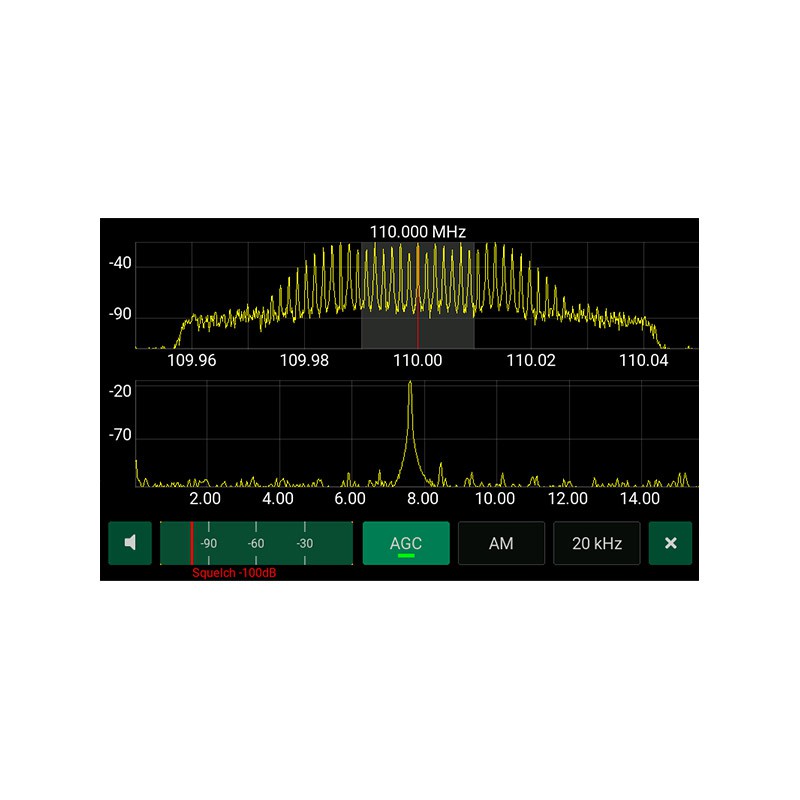Click the red center tuning line in spectrum

pyautogui.click(x=418, y=330)
